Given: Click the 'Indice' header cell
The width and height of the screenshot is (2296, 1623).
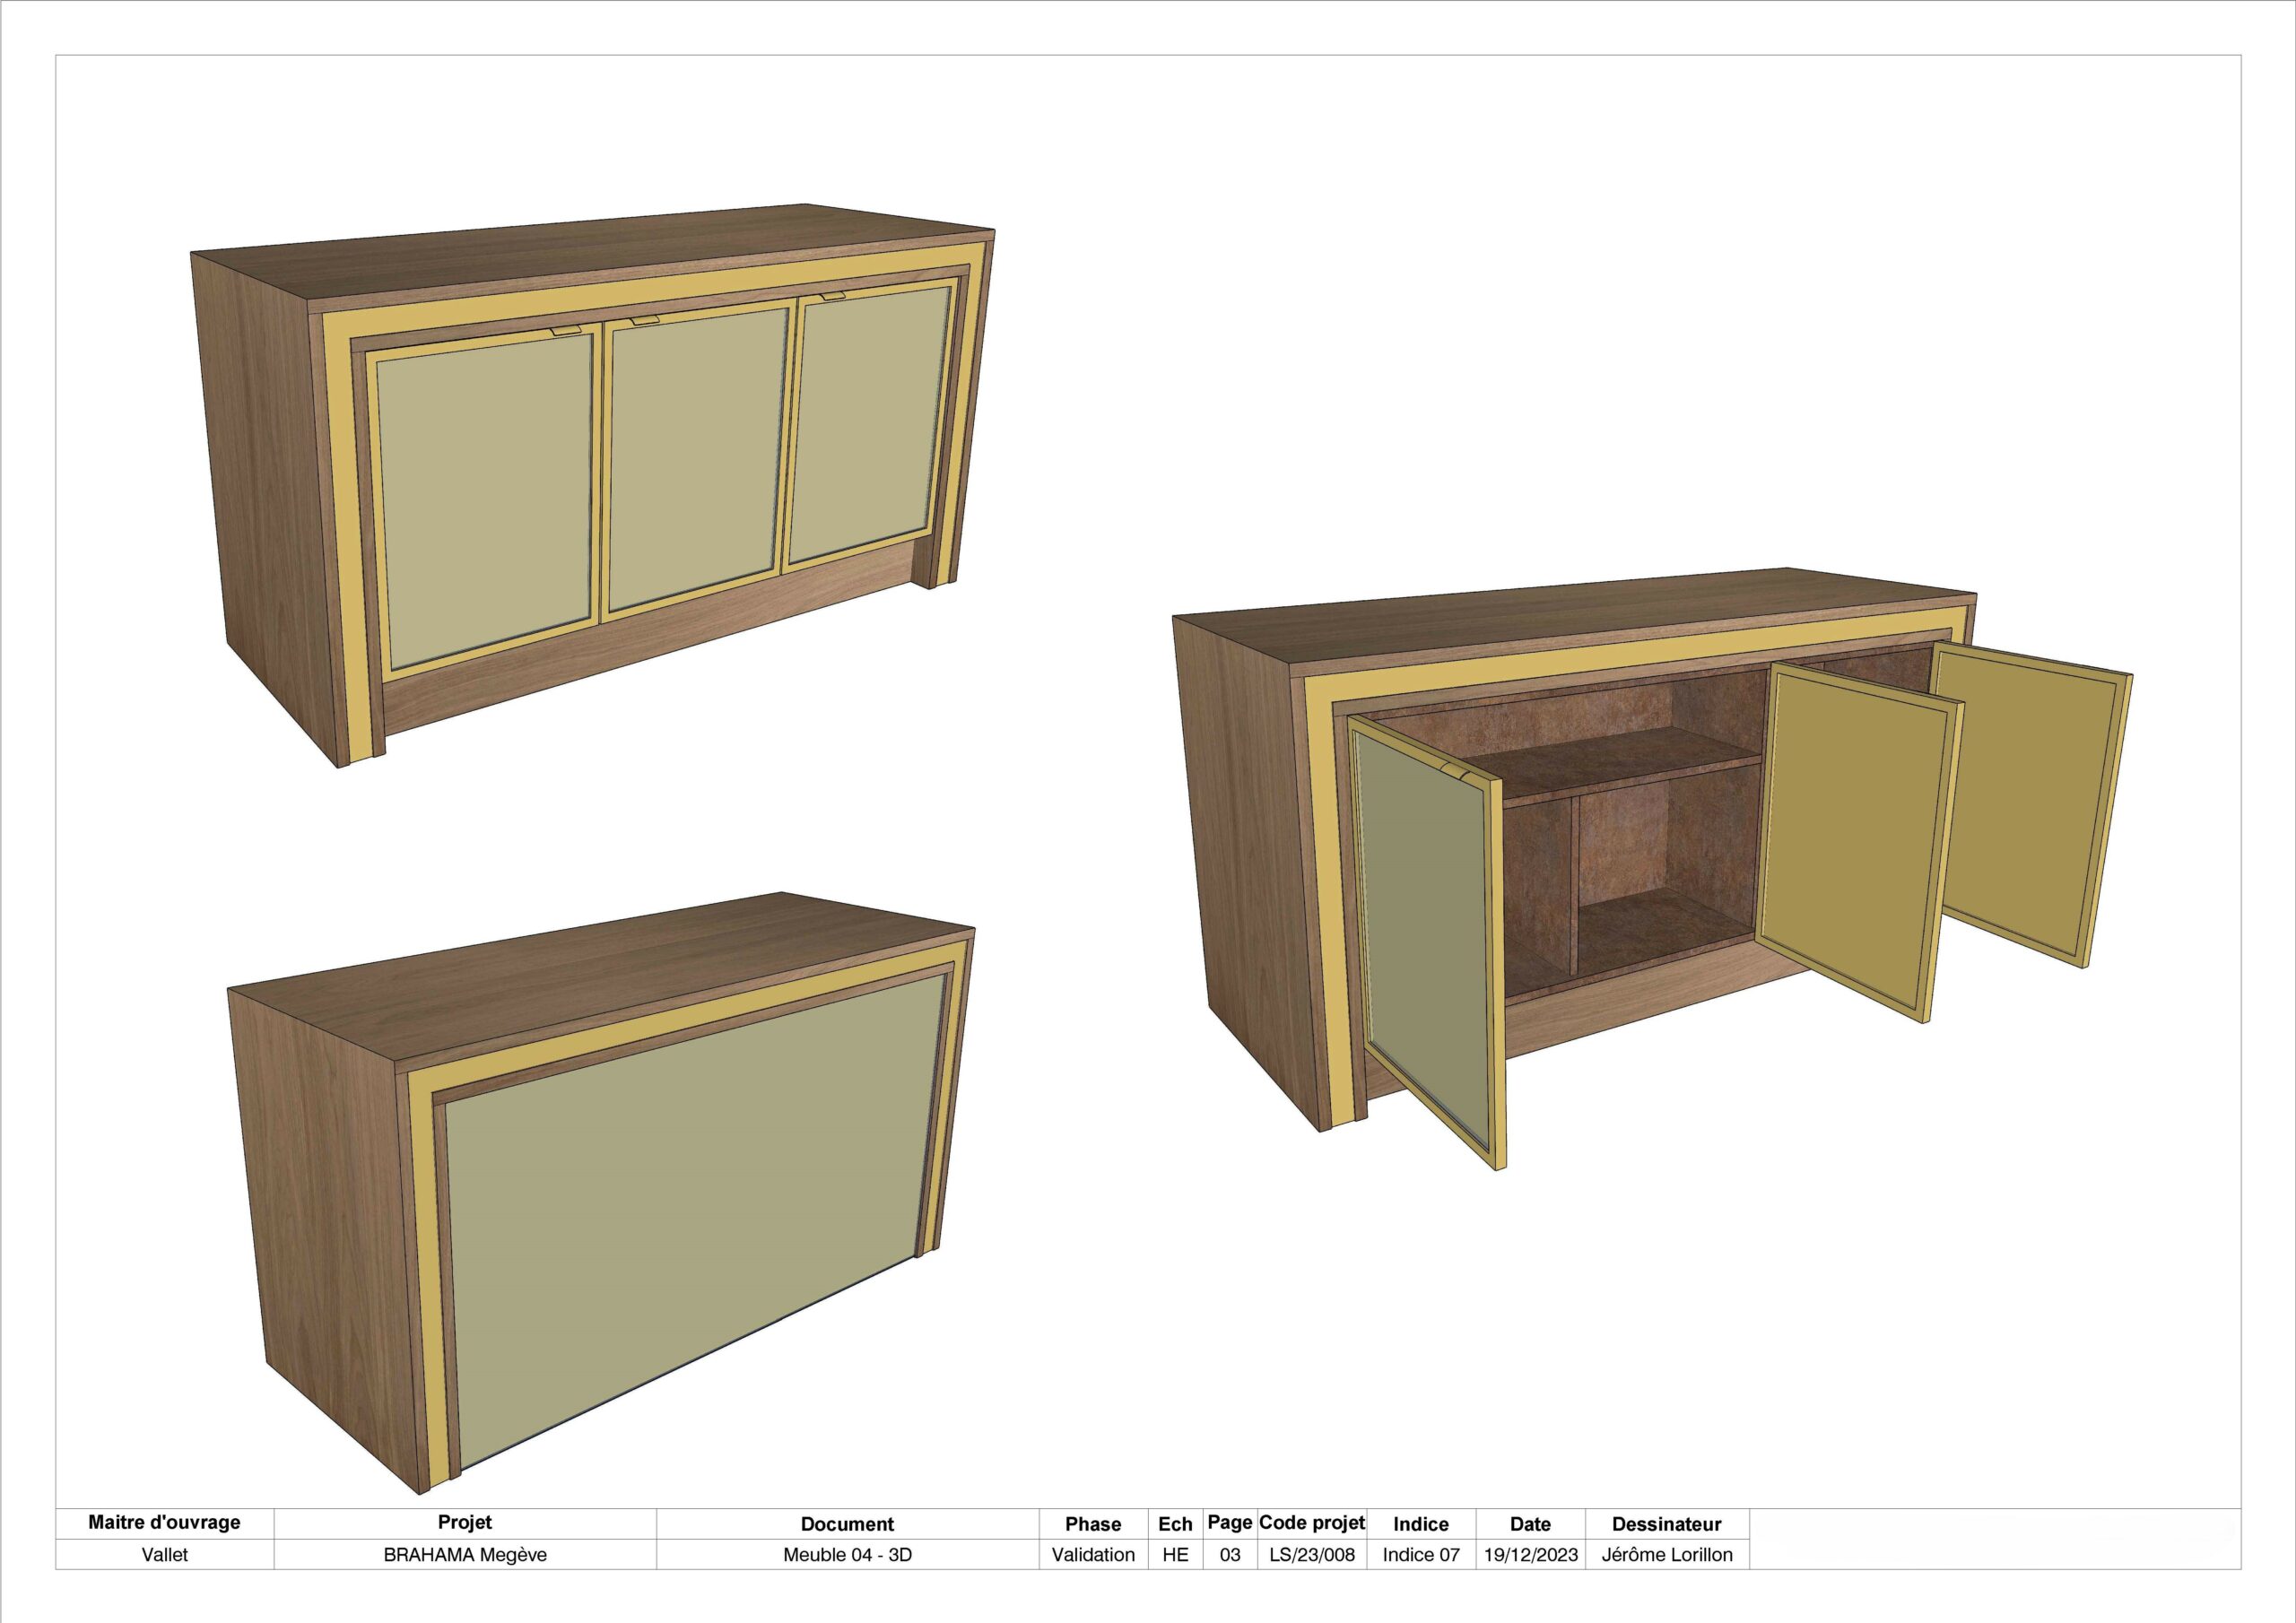Looking at the screenshot, I should click(x=1421, y=1524).
